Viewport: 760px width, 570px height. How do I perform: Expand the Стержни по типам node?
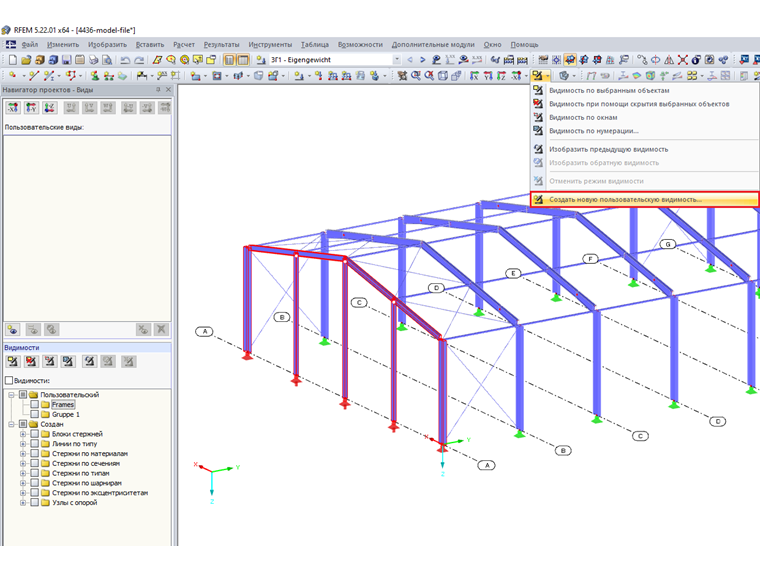pyautogui.click(x=23, y=473)
